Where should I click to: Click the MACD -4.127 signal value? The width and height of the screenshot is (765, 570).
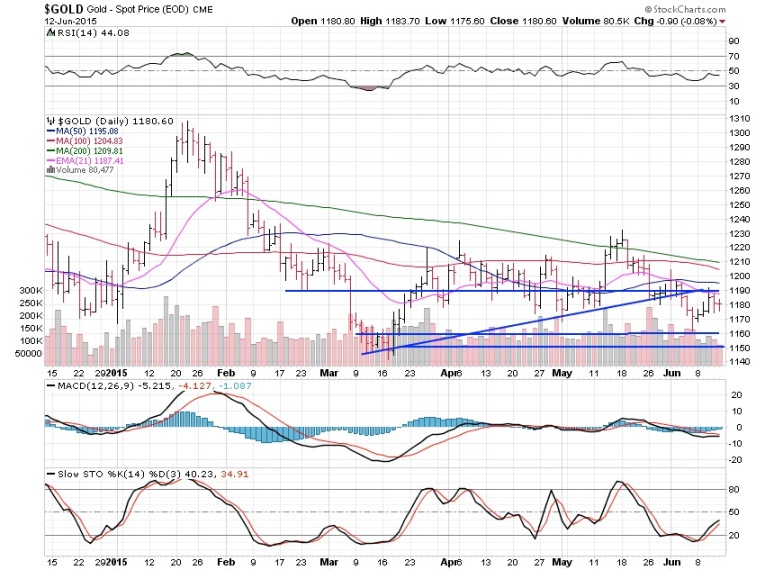click(x=194, y=386)
